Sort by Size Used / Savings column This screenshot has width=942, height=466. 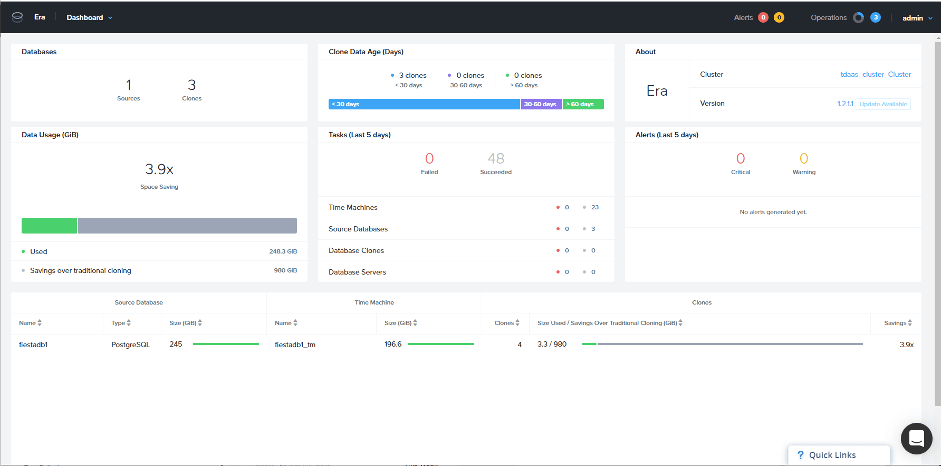pyautogui.click(x=609, y=323)
